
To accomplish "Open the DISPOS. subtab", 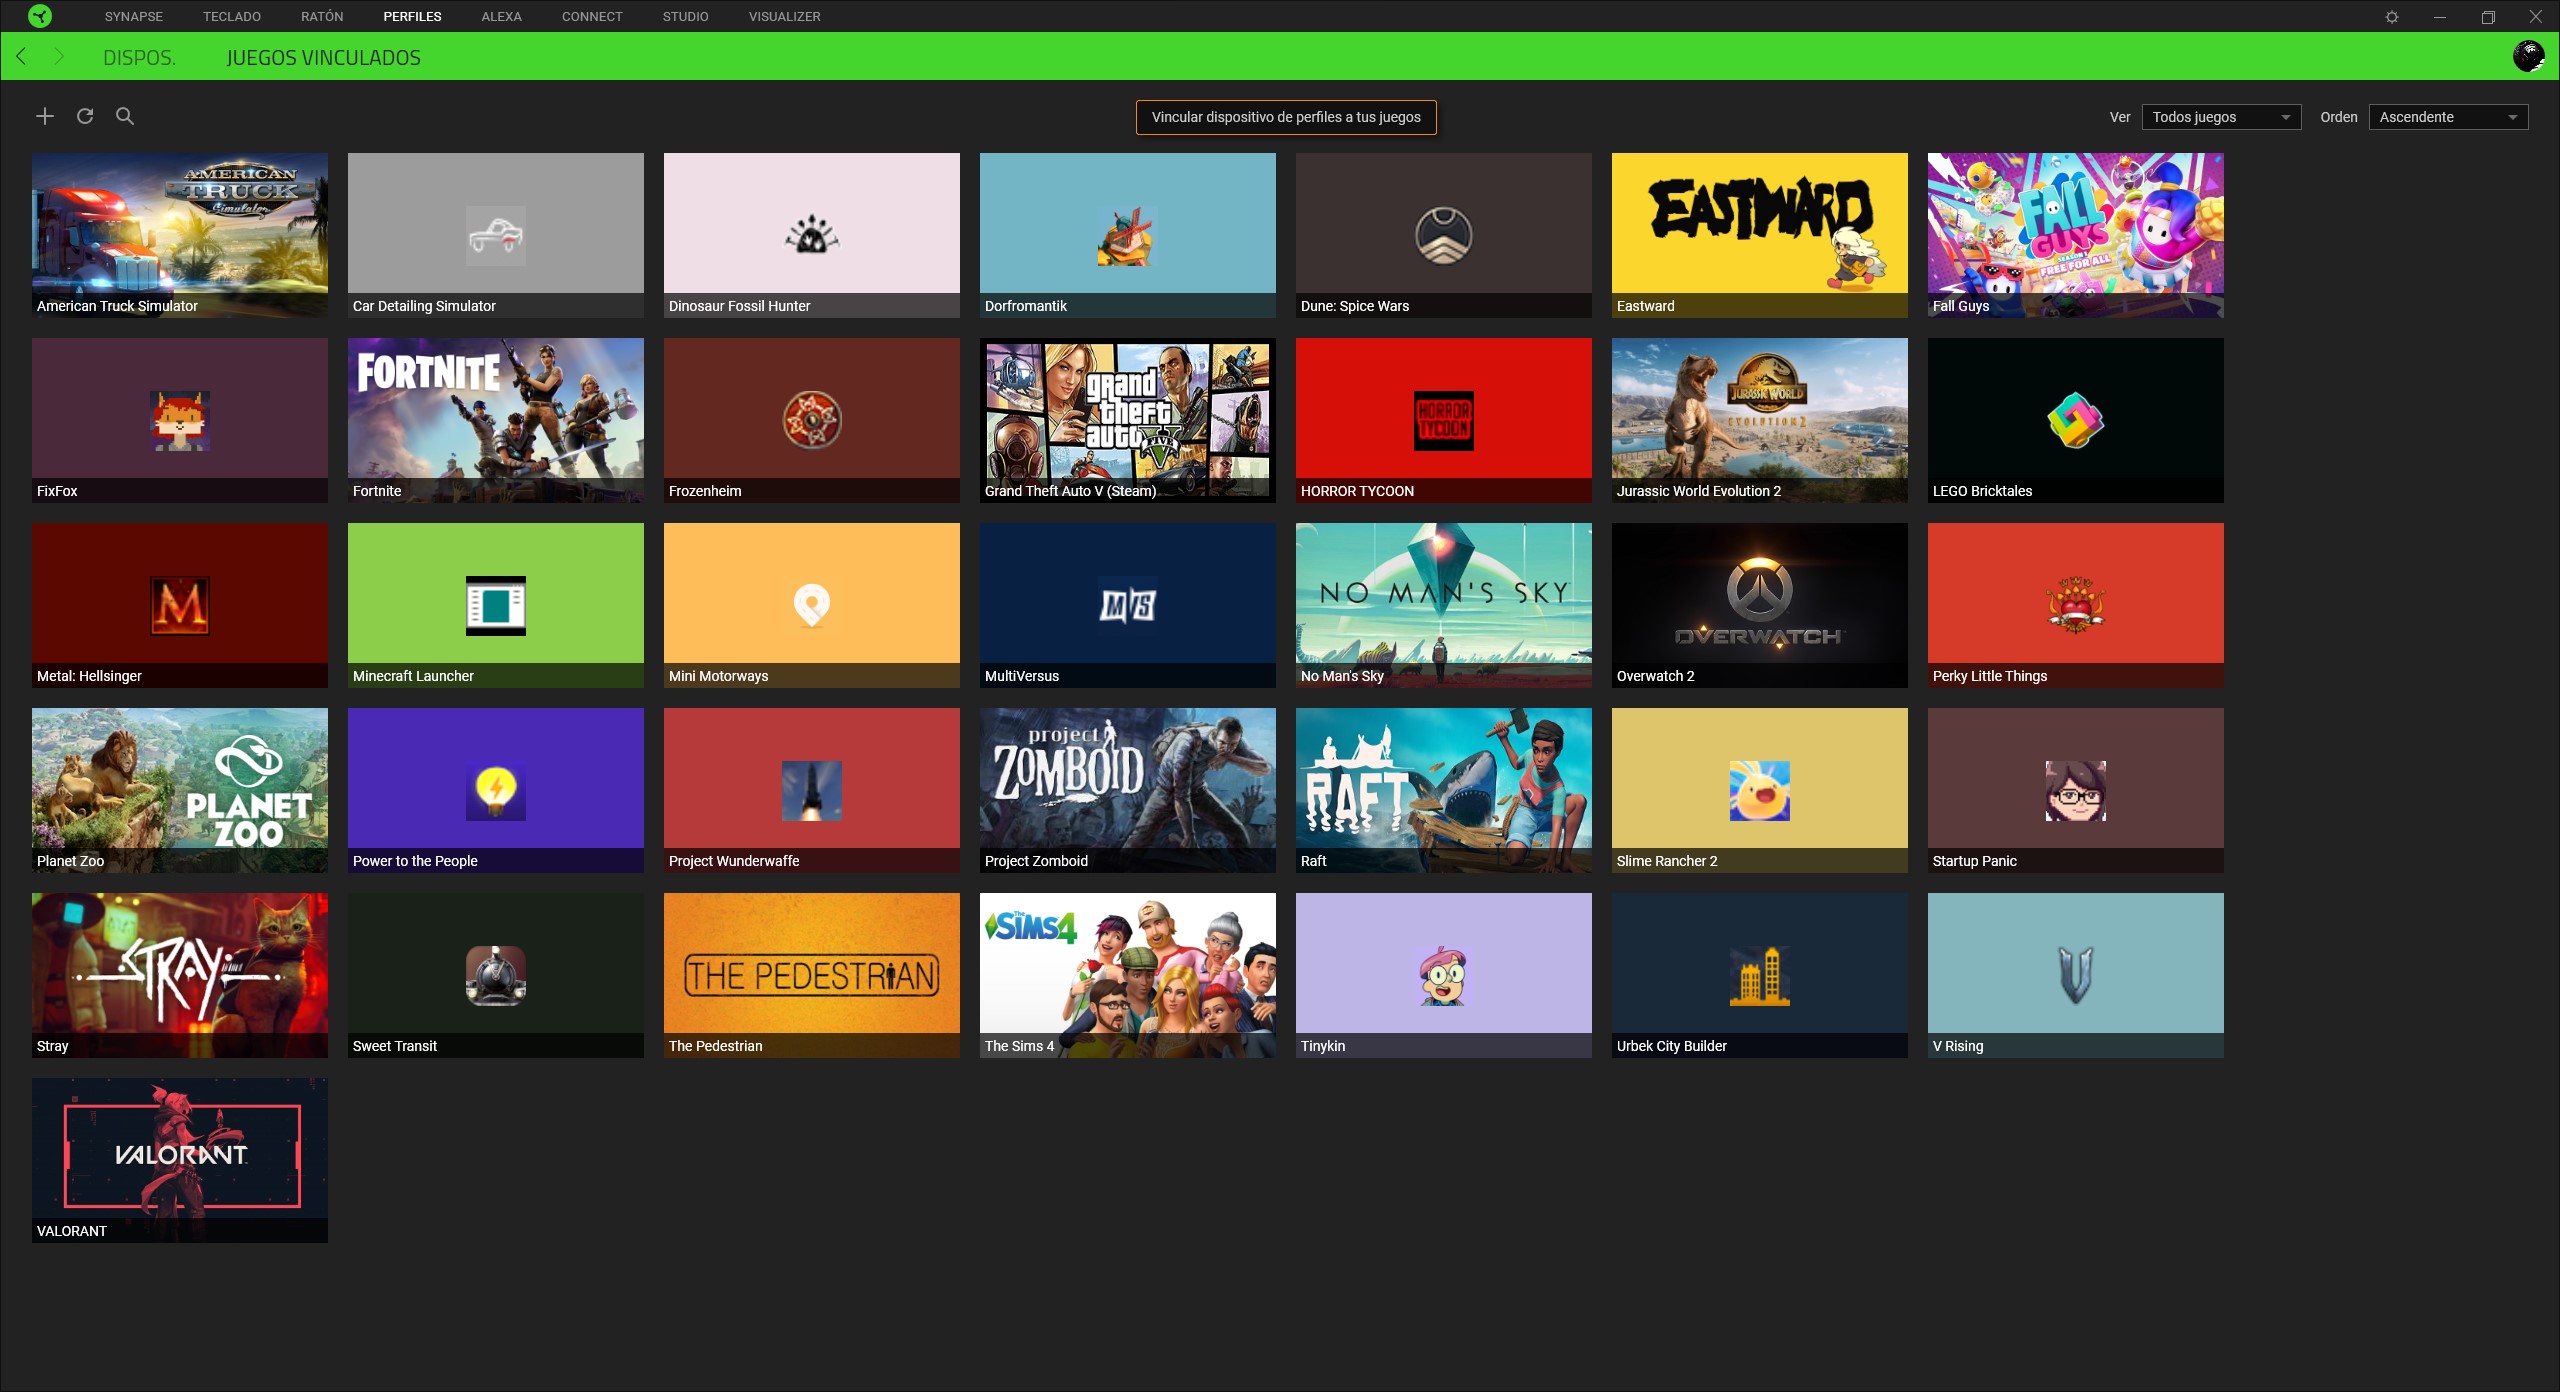I will (x=139, y=58).
